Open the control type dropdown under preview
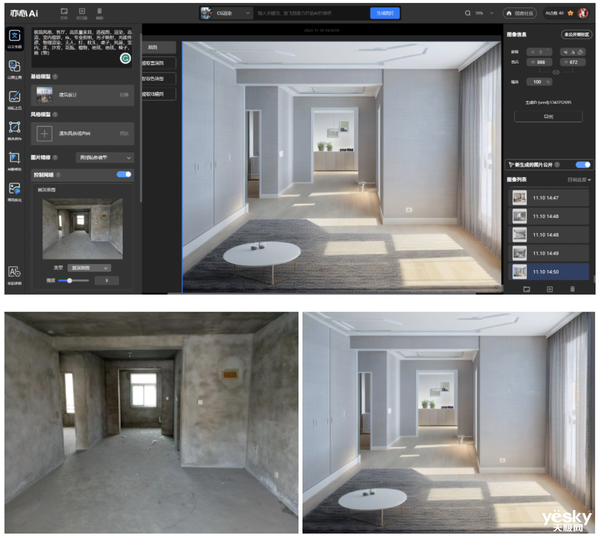Image resolution: width=600 pixels, height=539 pixels. click(x=89, y=268)
